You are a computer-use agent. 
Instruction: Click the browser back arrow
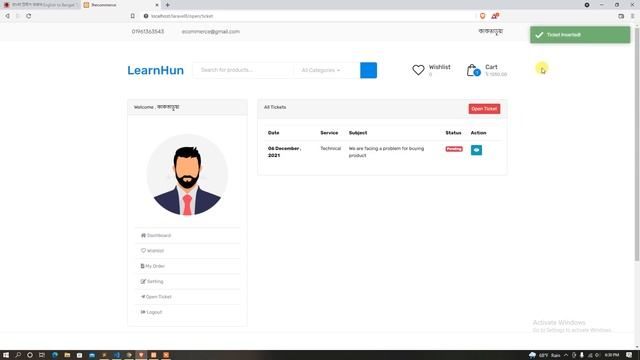(7, 16)
